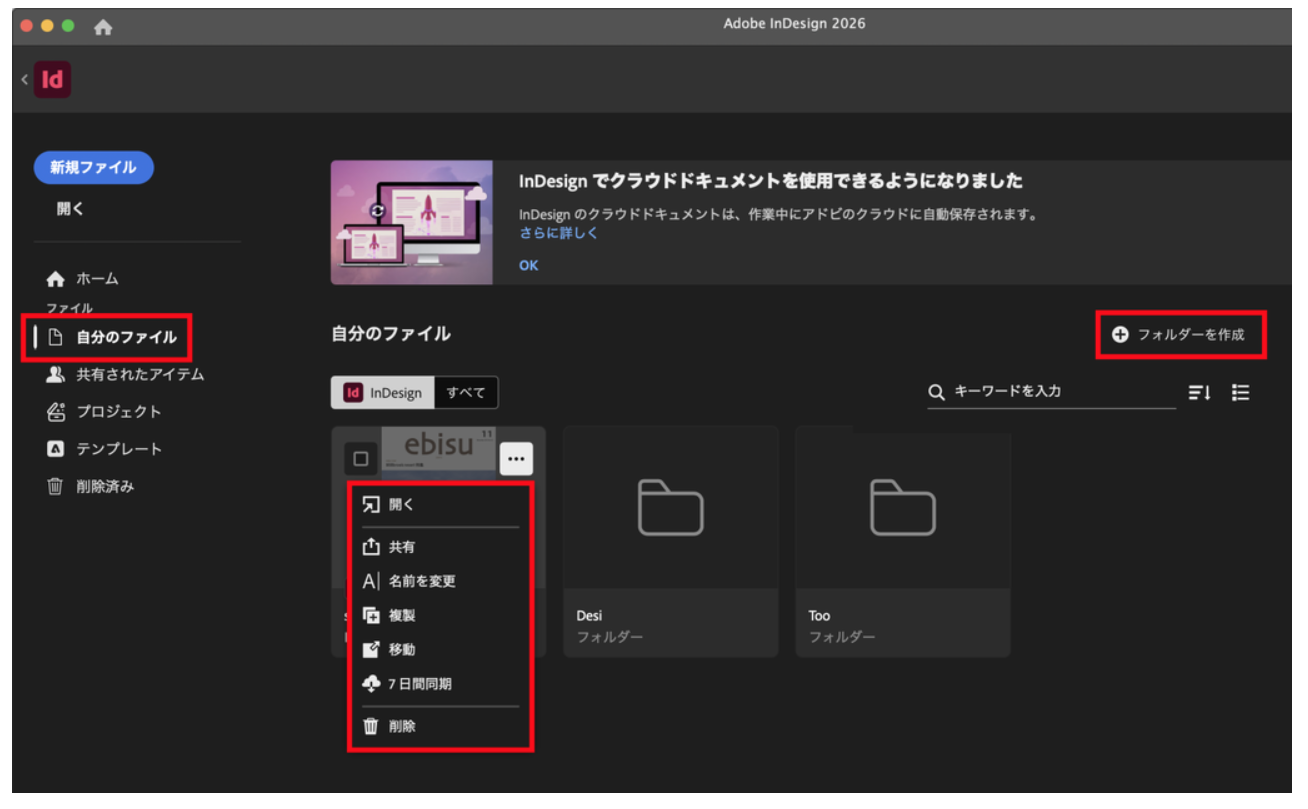Choose 名前を変更 from the context menu
Viewport: 1308px width, 809px height.
(x=422, y=581)
